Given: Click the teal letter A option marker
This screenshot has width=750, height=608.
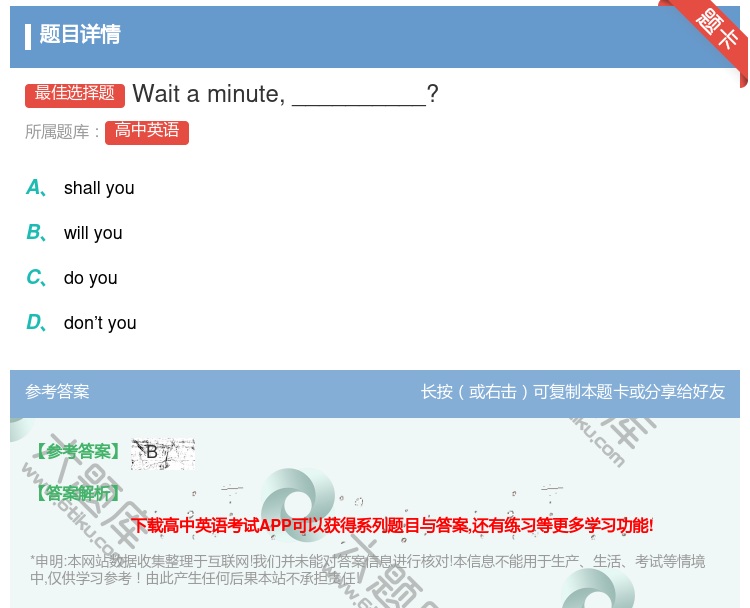Looking at the screenshot, I should coord(36,188).
